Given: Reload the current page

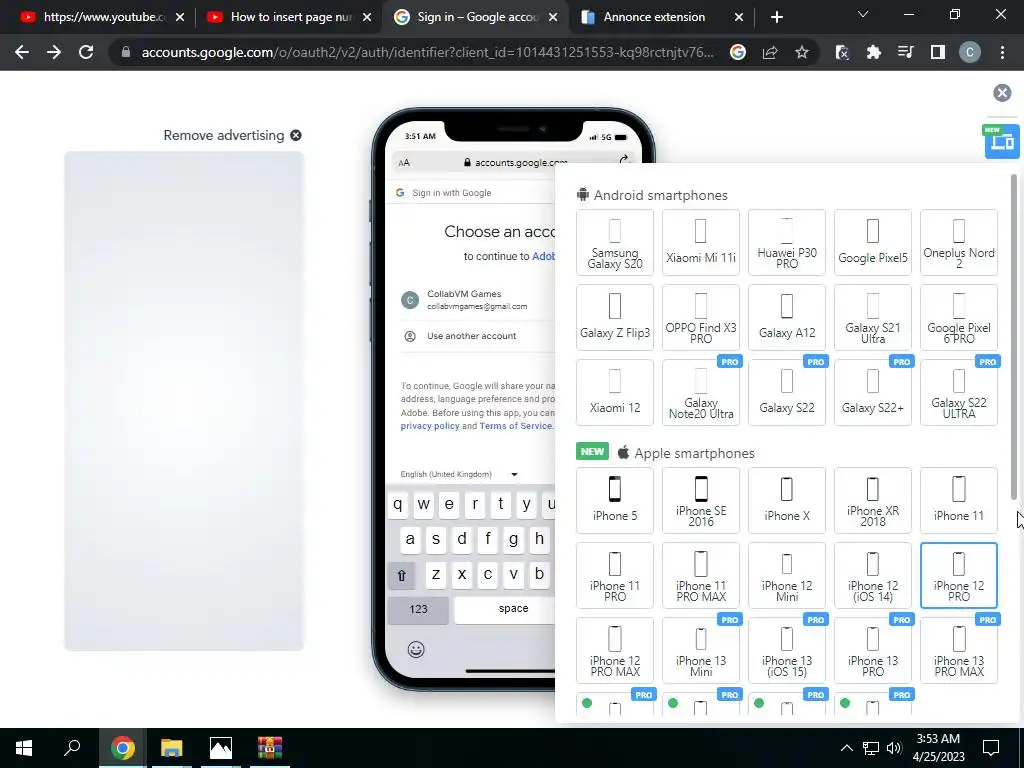Looking at the screenshot, I should pyautogui.click(x=86, y=52).
